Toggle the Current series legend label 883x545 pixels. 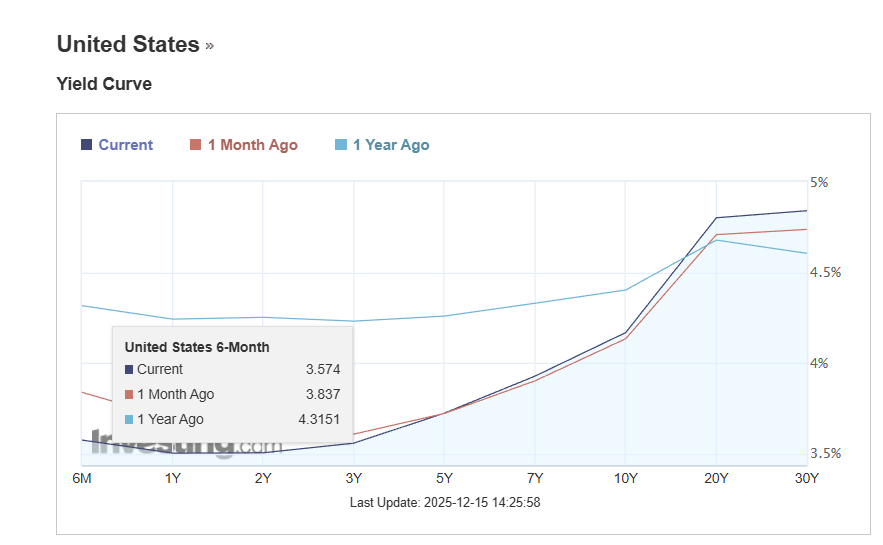[x=125, y=145]
